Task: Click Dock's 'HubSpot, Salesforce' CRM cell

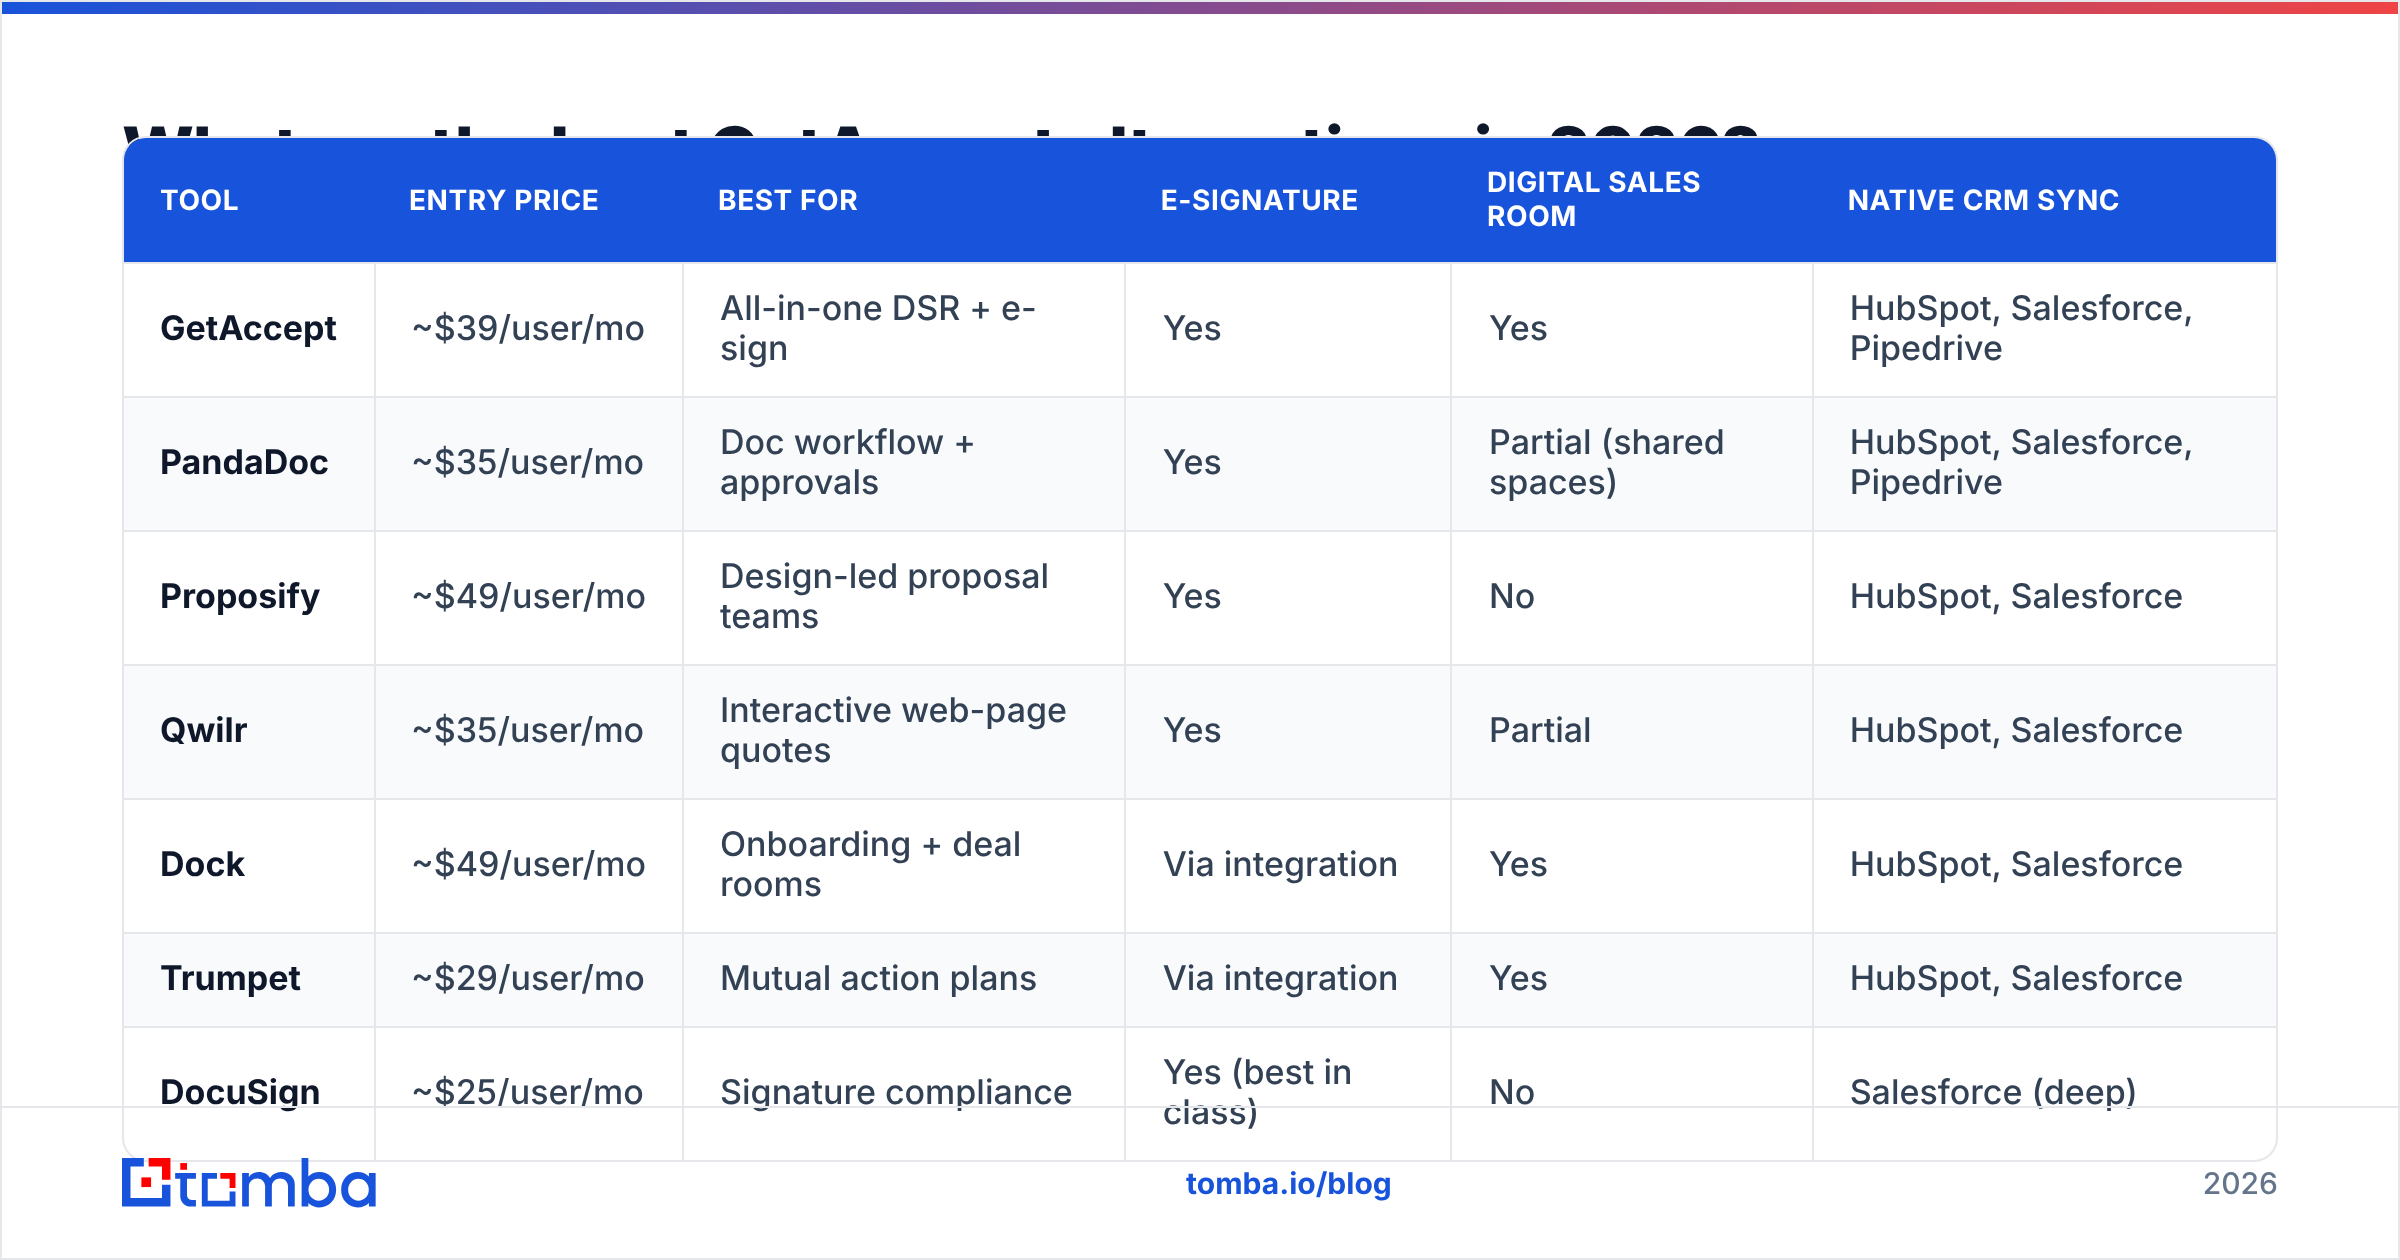Action: (2045, 865)
